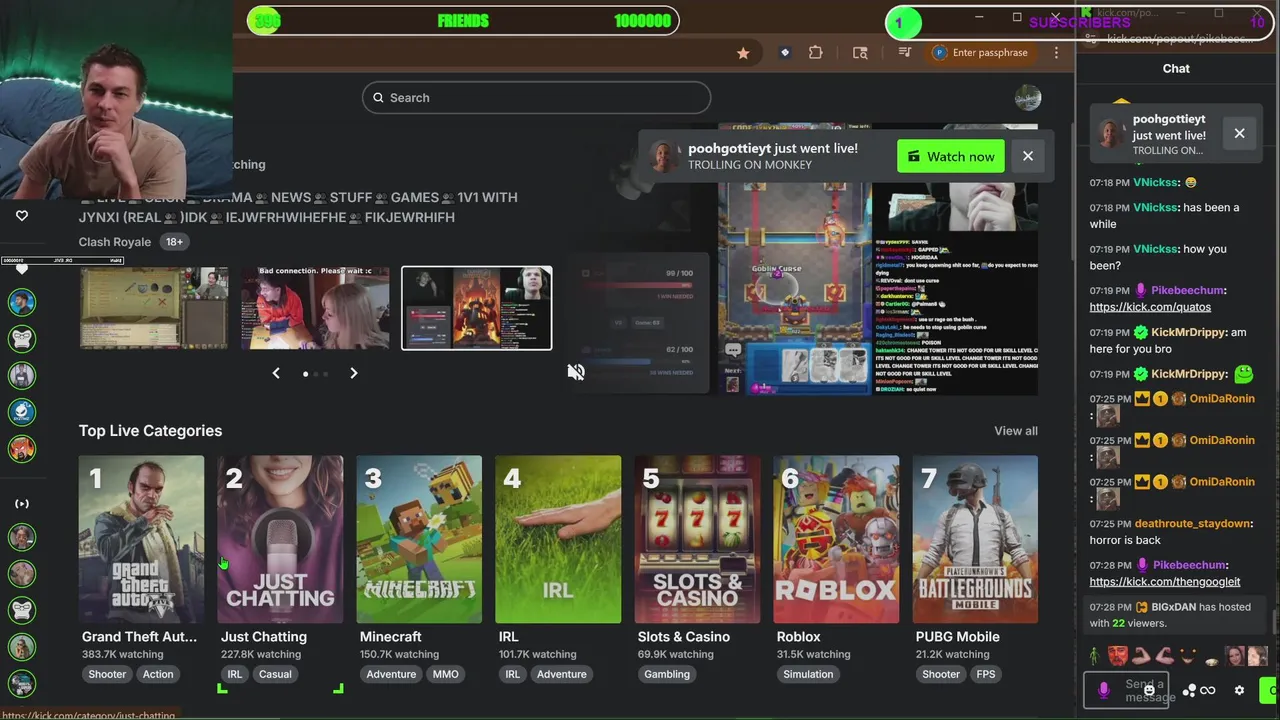Open the first recommended channel avatar in sidebar
The height and width of the screenshot is (720, 1280).
tap(22, 537)
